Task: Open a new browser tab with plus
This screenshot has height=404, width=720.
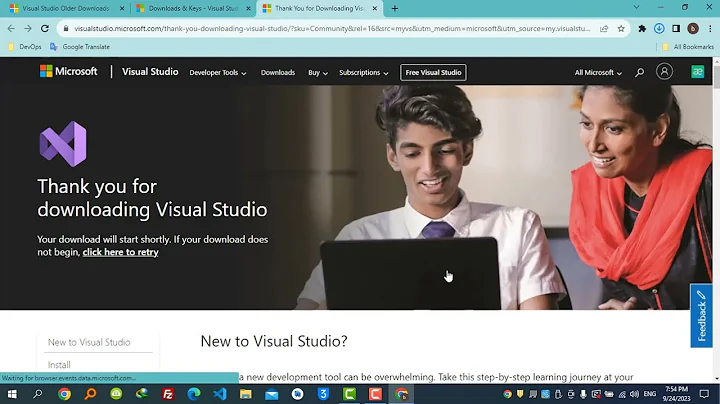Action: (394, 8)
